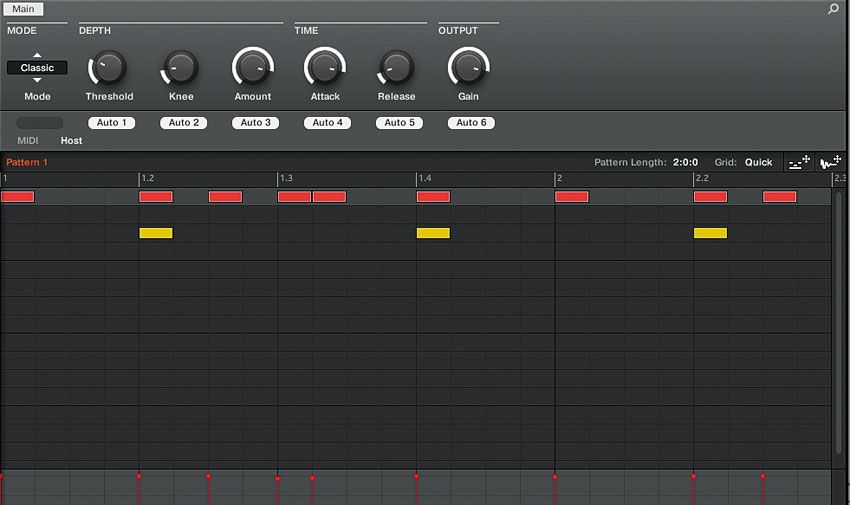The image size is (850, 505).
Task: Select the yellow note at 1.4
Action: pyautogui.click(x=433, y=233)
